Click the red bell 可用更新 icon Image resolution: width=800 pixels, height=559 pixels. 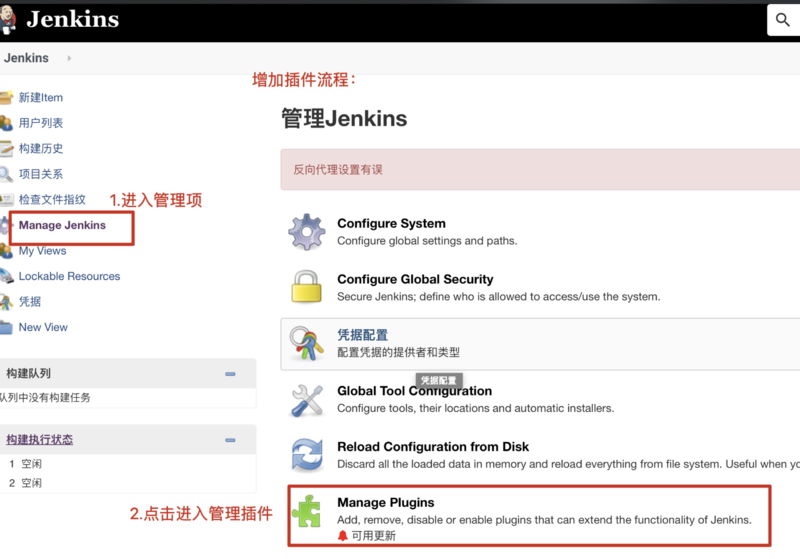pyautogui.click(x=342, y=536)
